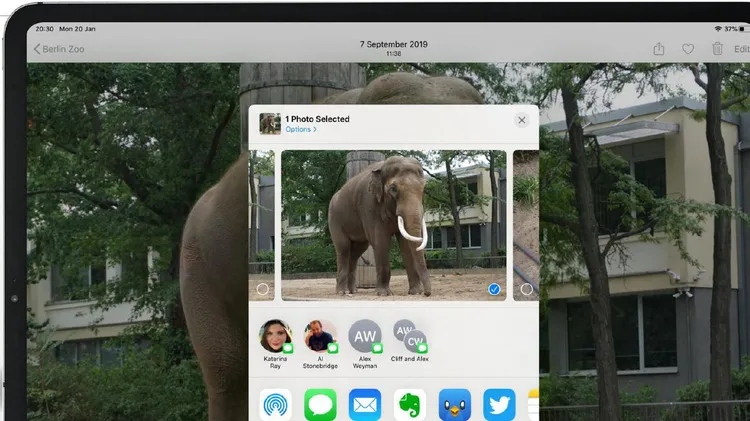The image size is (750, 421).
Task: Close the share sheet
Action: click(x=522, y=120)
